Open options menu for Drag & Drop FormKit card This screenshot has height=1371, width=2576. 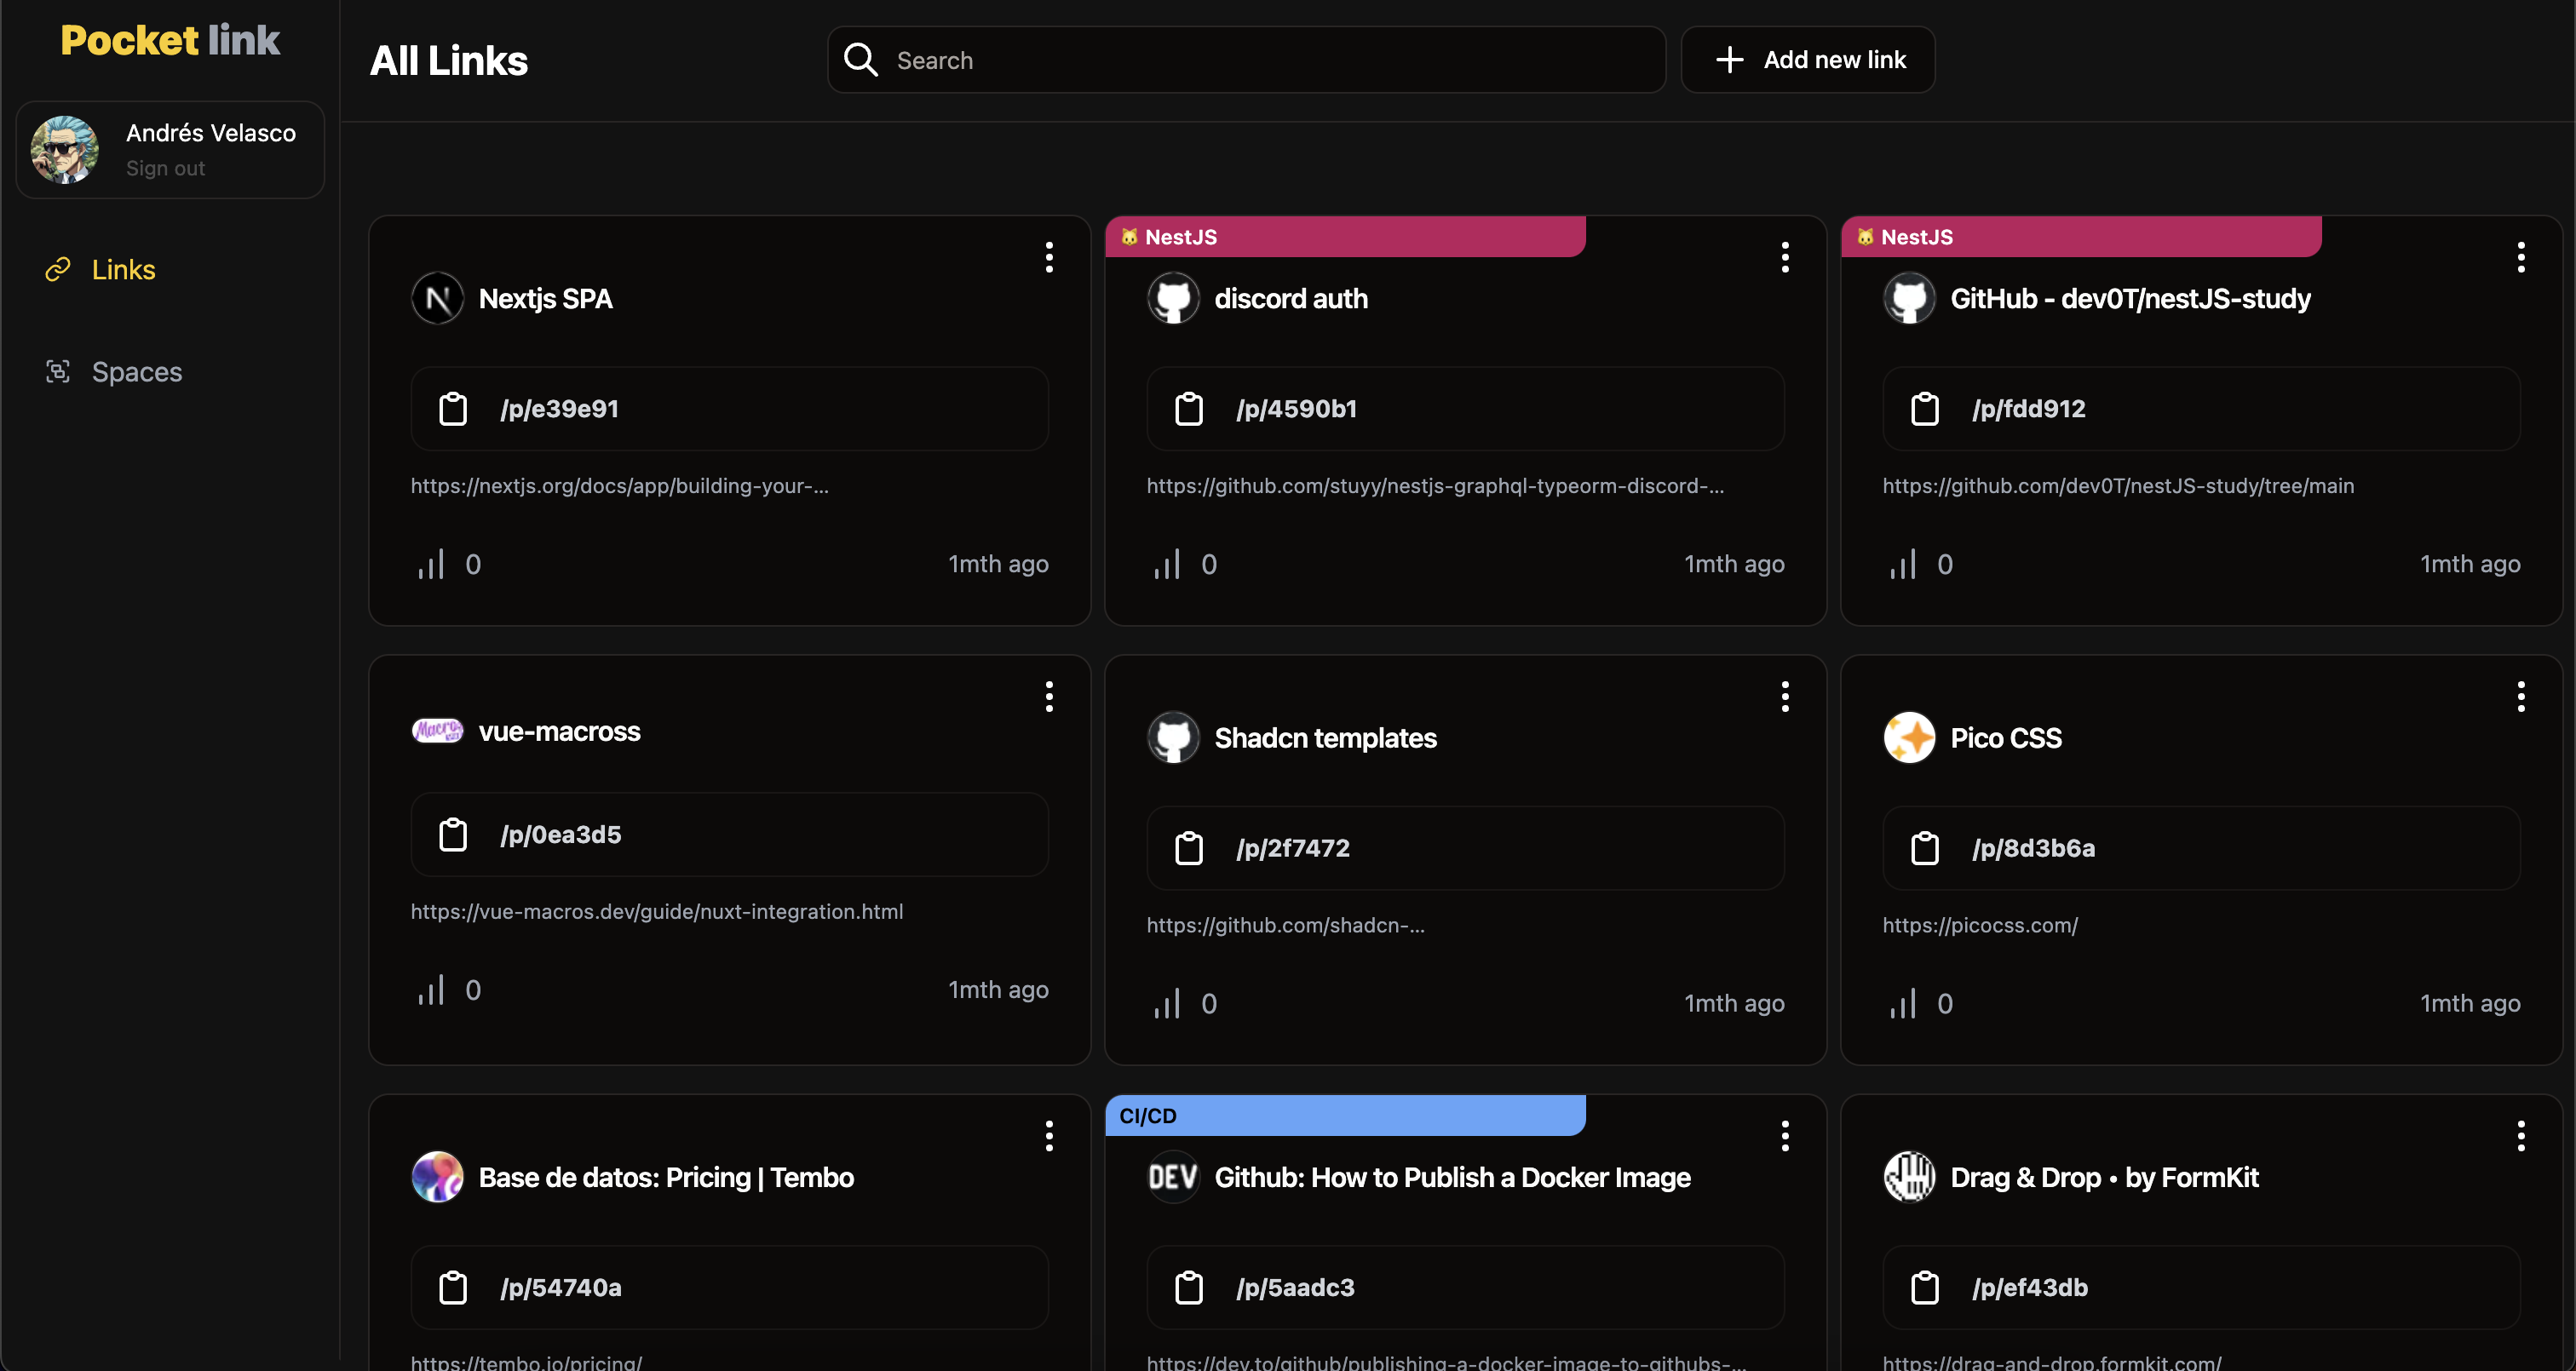coord(2521,1136)
